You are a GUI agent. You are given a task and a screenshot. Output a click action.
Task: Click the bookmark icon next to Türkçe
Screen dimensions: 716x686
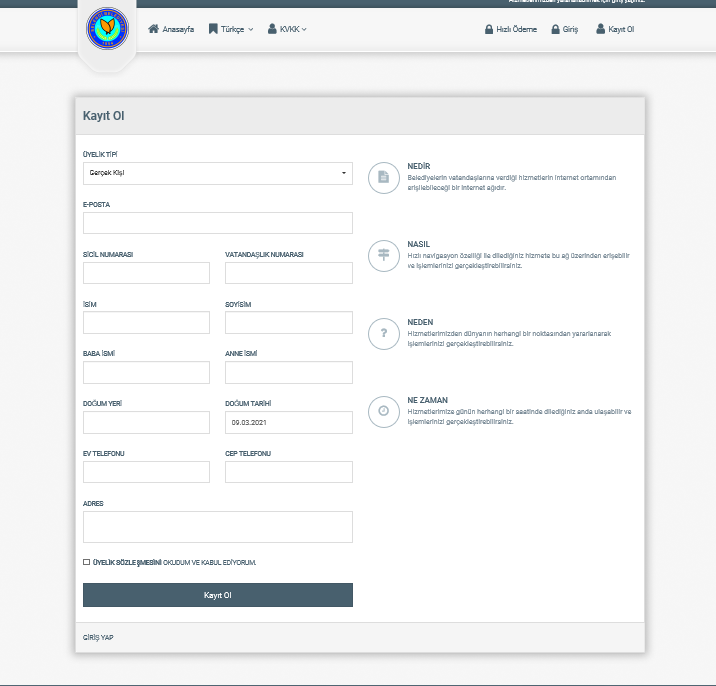point(213,29)
